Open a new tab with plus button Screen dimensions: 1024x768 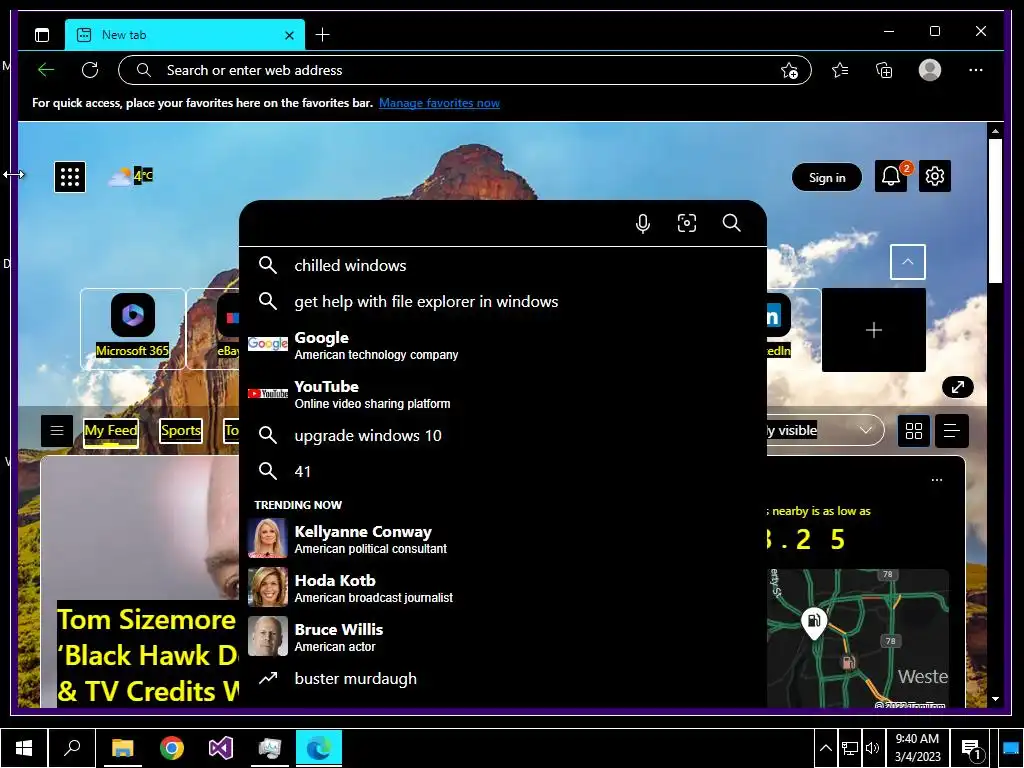[323, 35]
